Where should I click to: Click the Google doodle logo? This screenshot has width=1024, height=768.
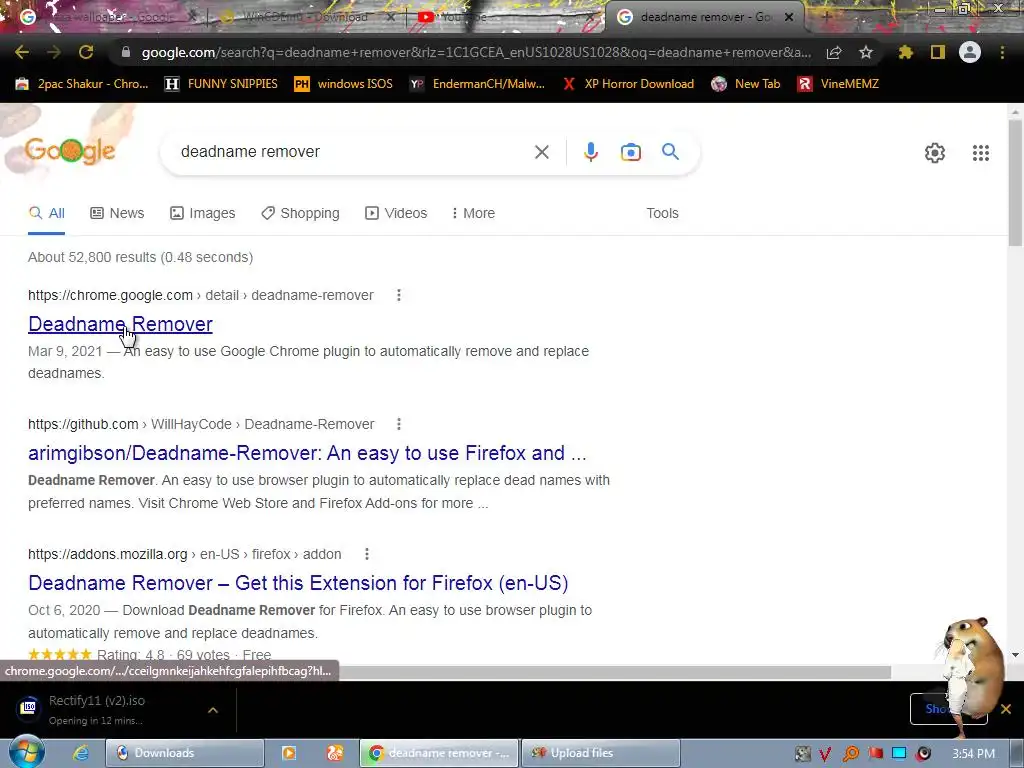70,150
